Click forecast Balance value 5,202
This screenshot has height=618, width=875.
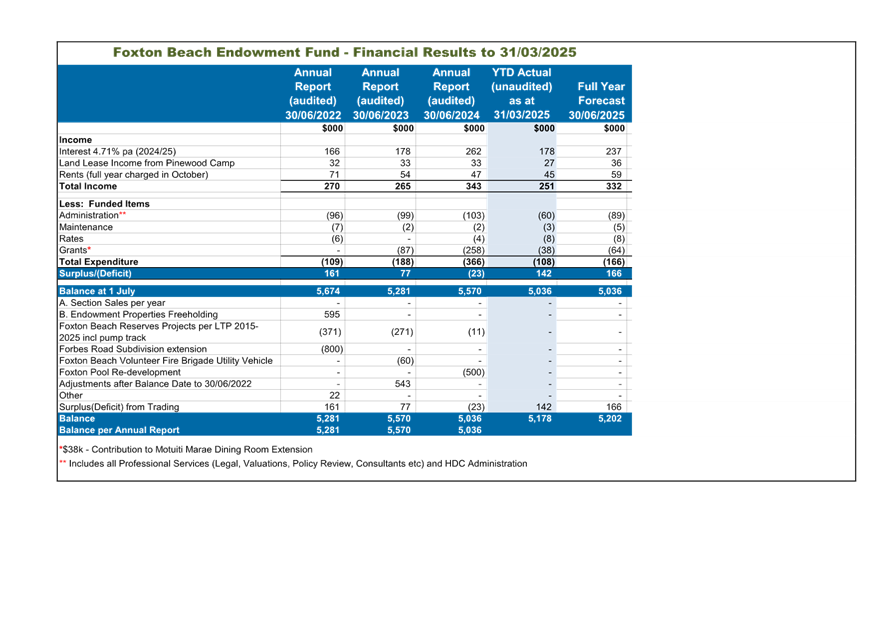610,418
